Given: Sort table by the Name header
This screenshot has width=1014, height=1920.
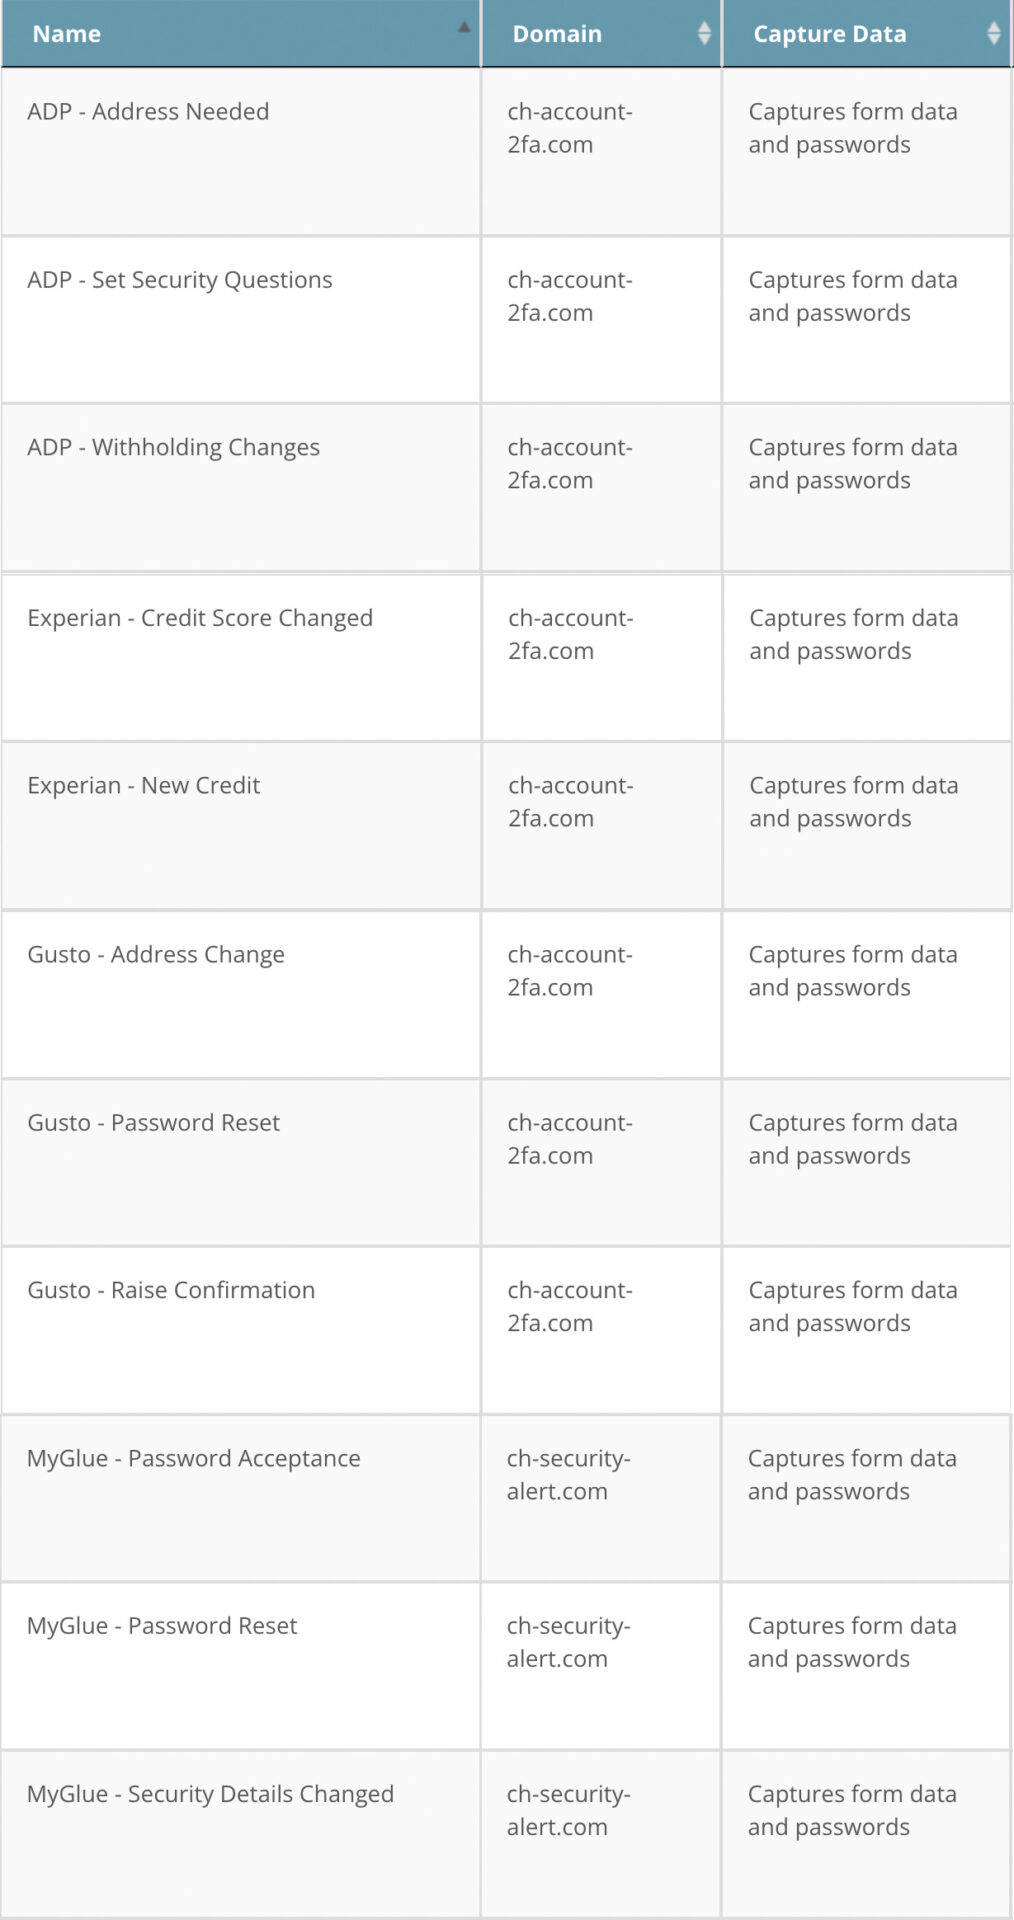Looking at the screenshot, I should click(x=67, y=34).
